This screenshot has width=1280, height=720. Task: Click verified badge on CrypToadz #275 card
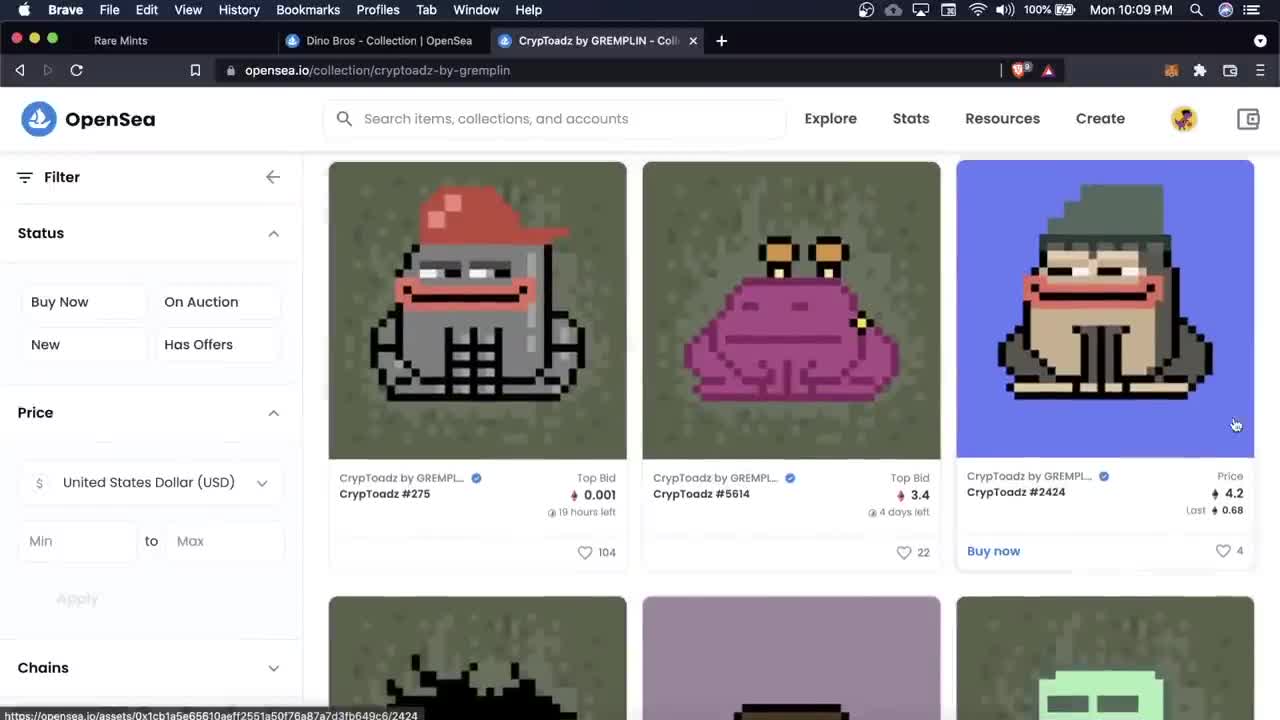tap(476, 478)
